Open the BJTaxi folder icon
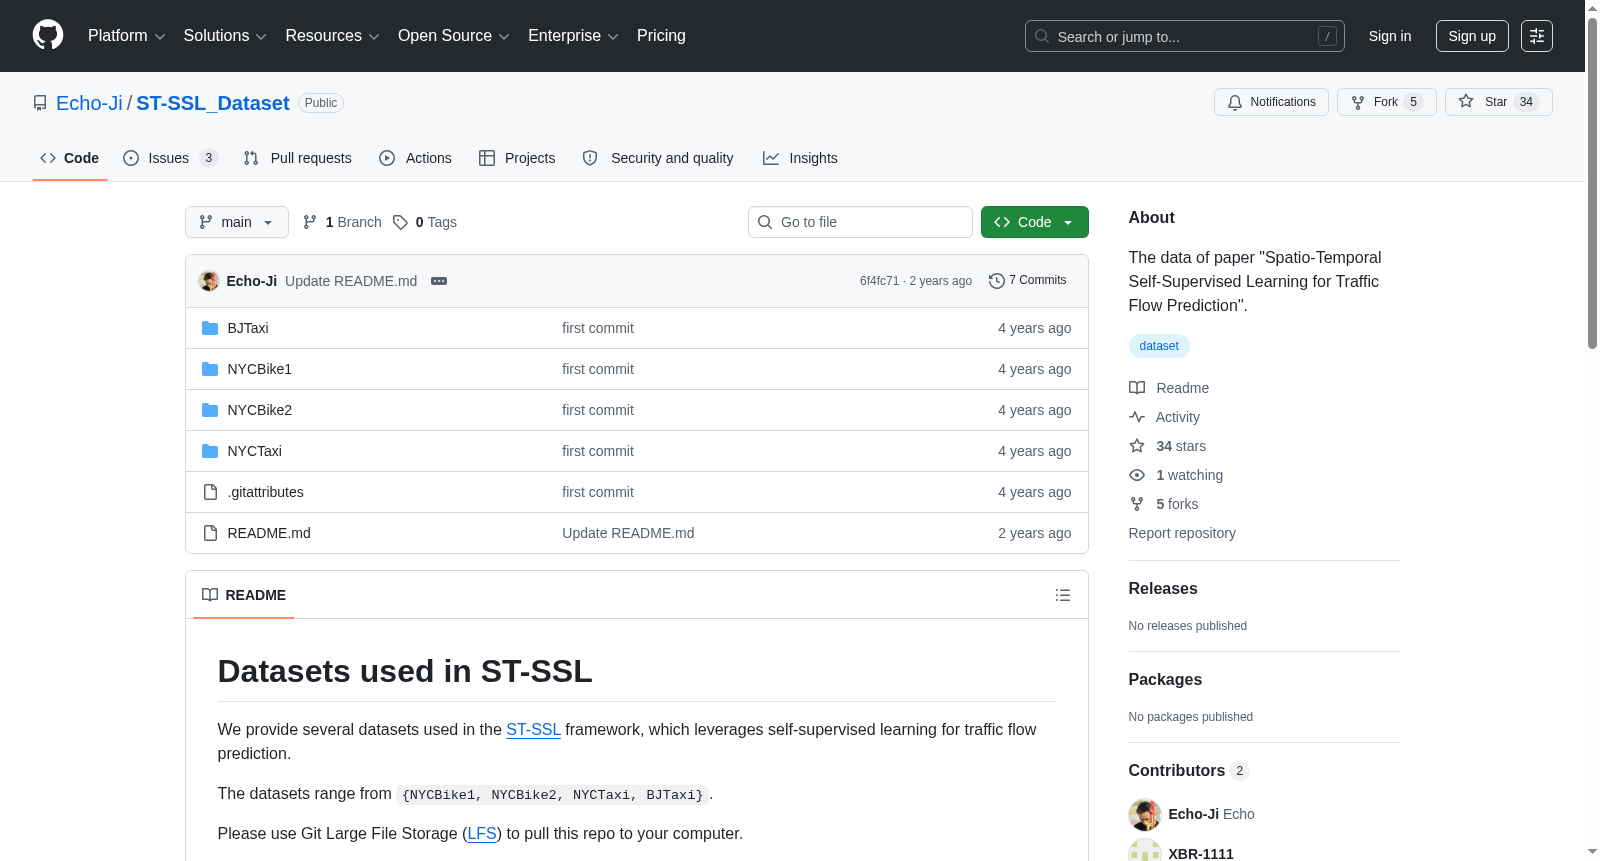The height and width of the screenshot is (861, 1600). (x=210, y=328)
